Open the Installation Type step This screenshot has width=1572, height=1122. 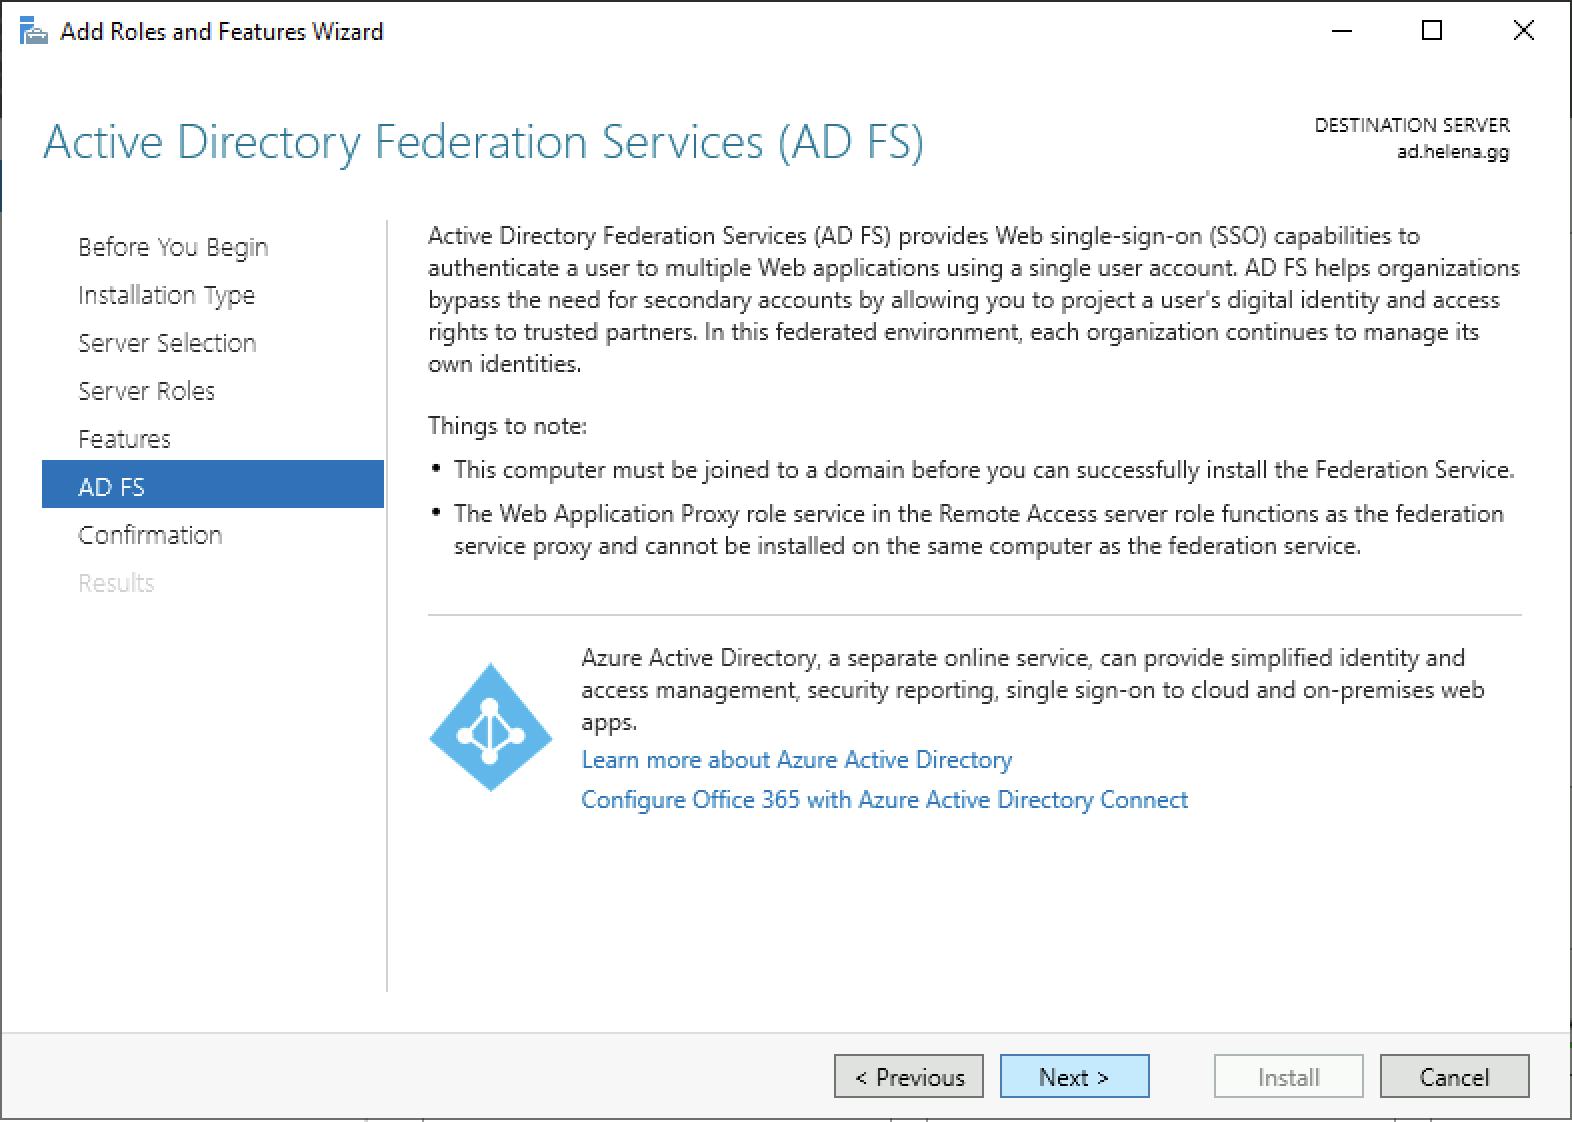click(166, 295)
